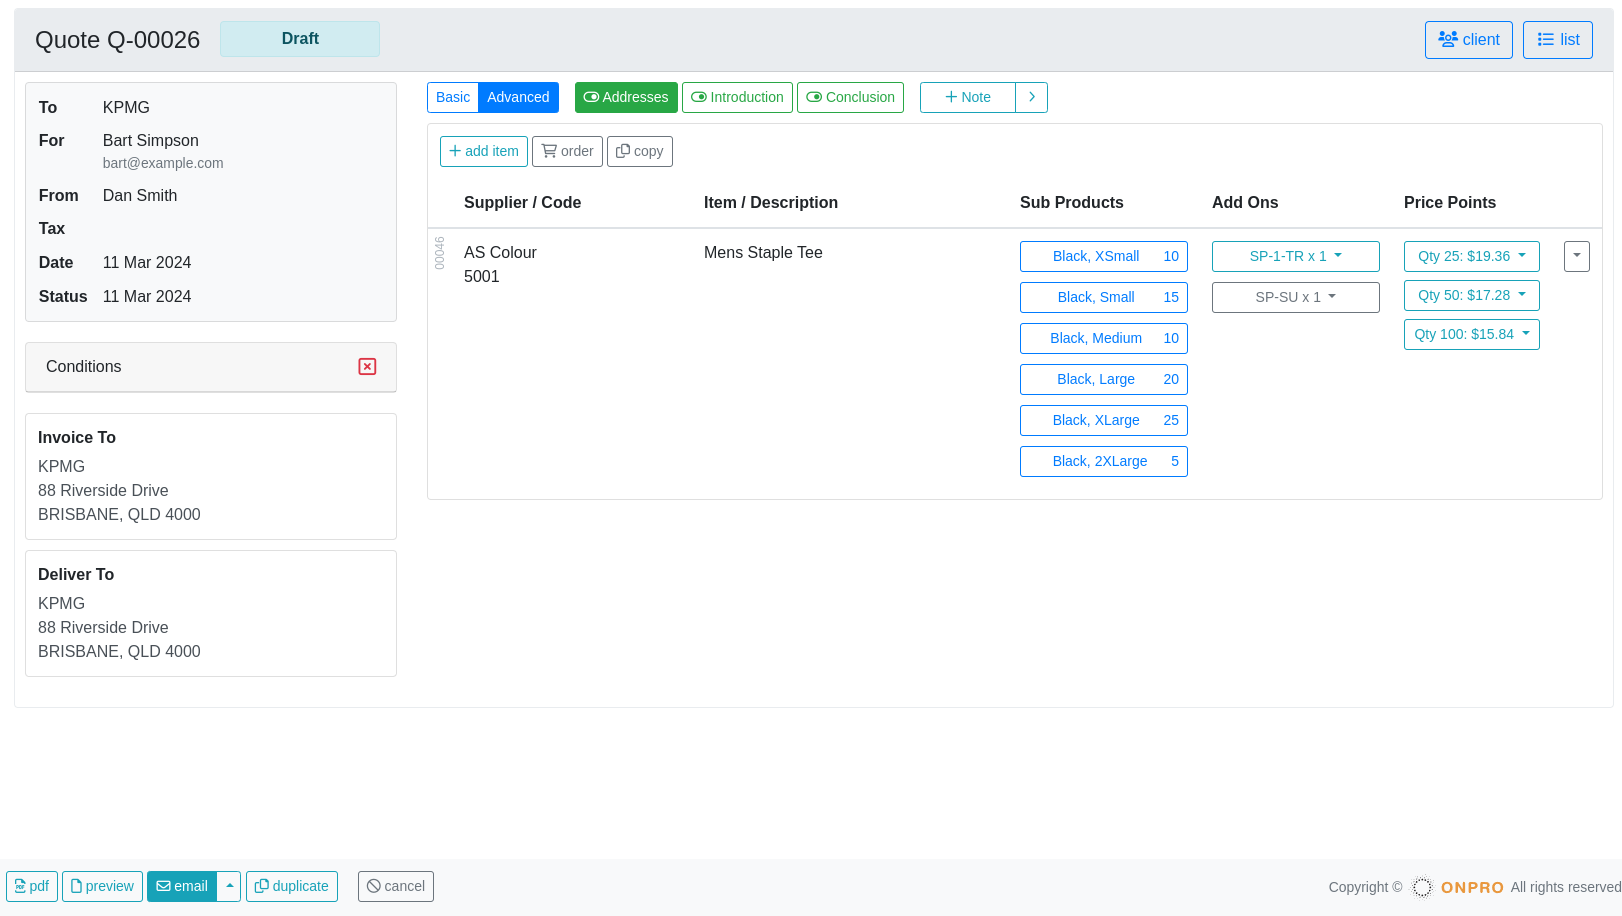Go to the quotes list
This screenshot has width=1622, height=916.
tap(1557, 40)
